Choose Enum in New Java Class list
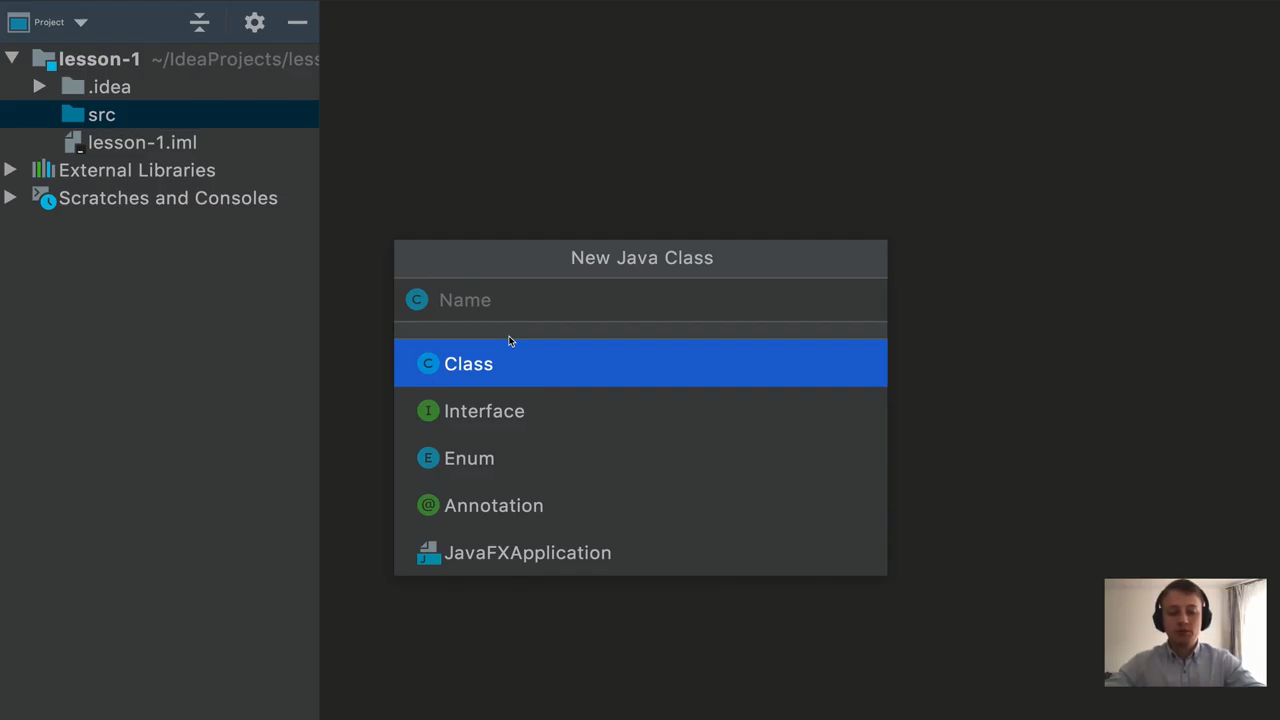The image size is (1280, 720). pos(640,458)
